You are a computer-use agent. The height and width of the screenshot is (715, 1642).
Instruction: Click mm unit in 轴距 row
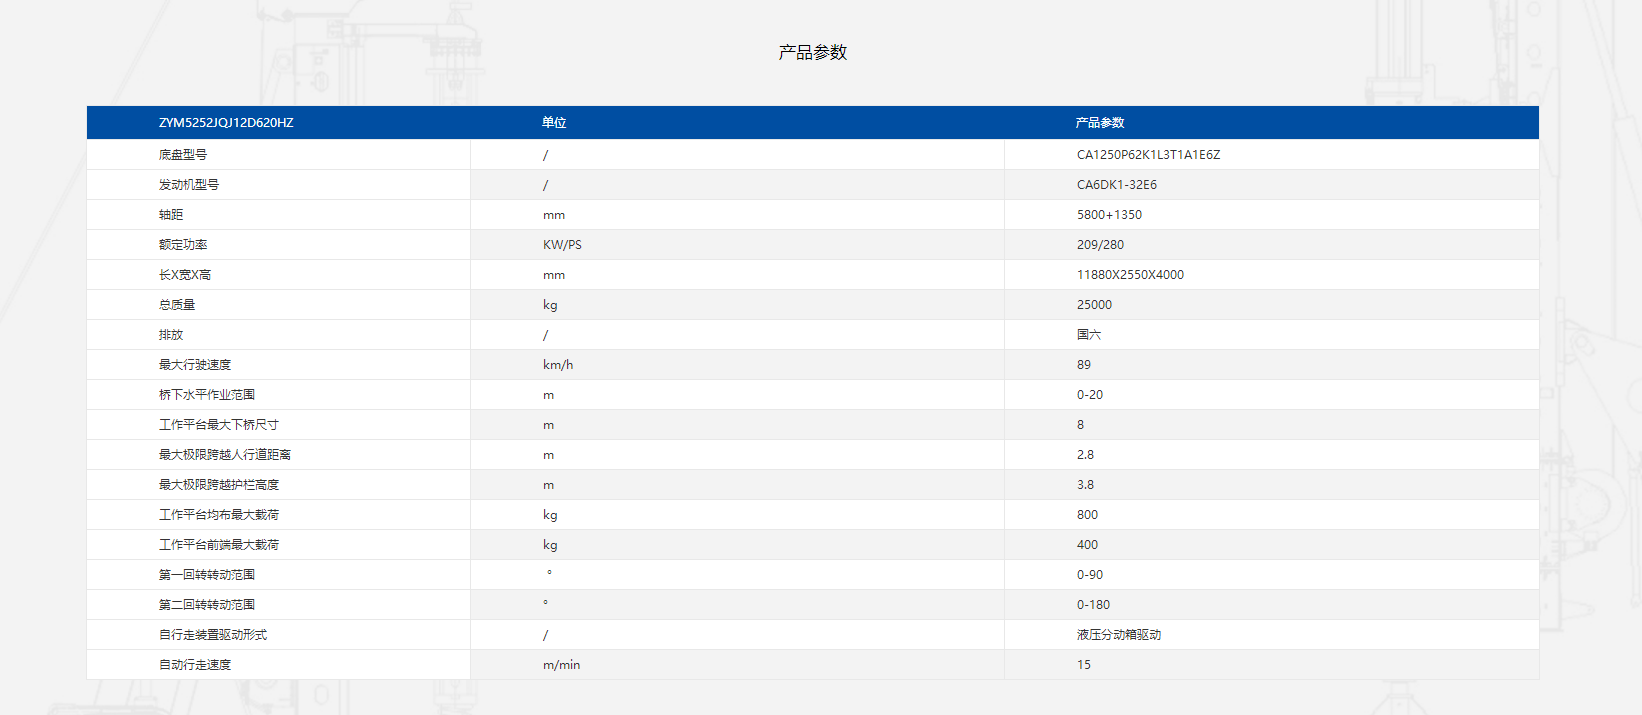tap(554, 215)
